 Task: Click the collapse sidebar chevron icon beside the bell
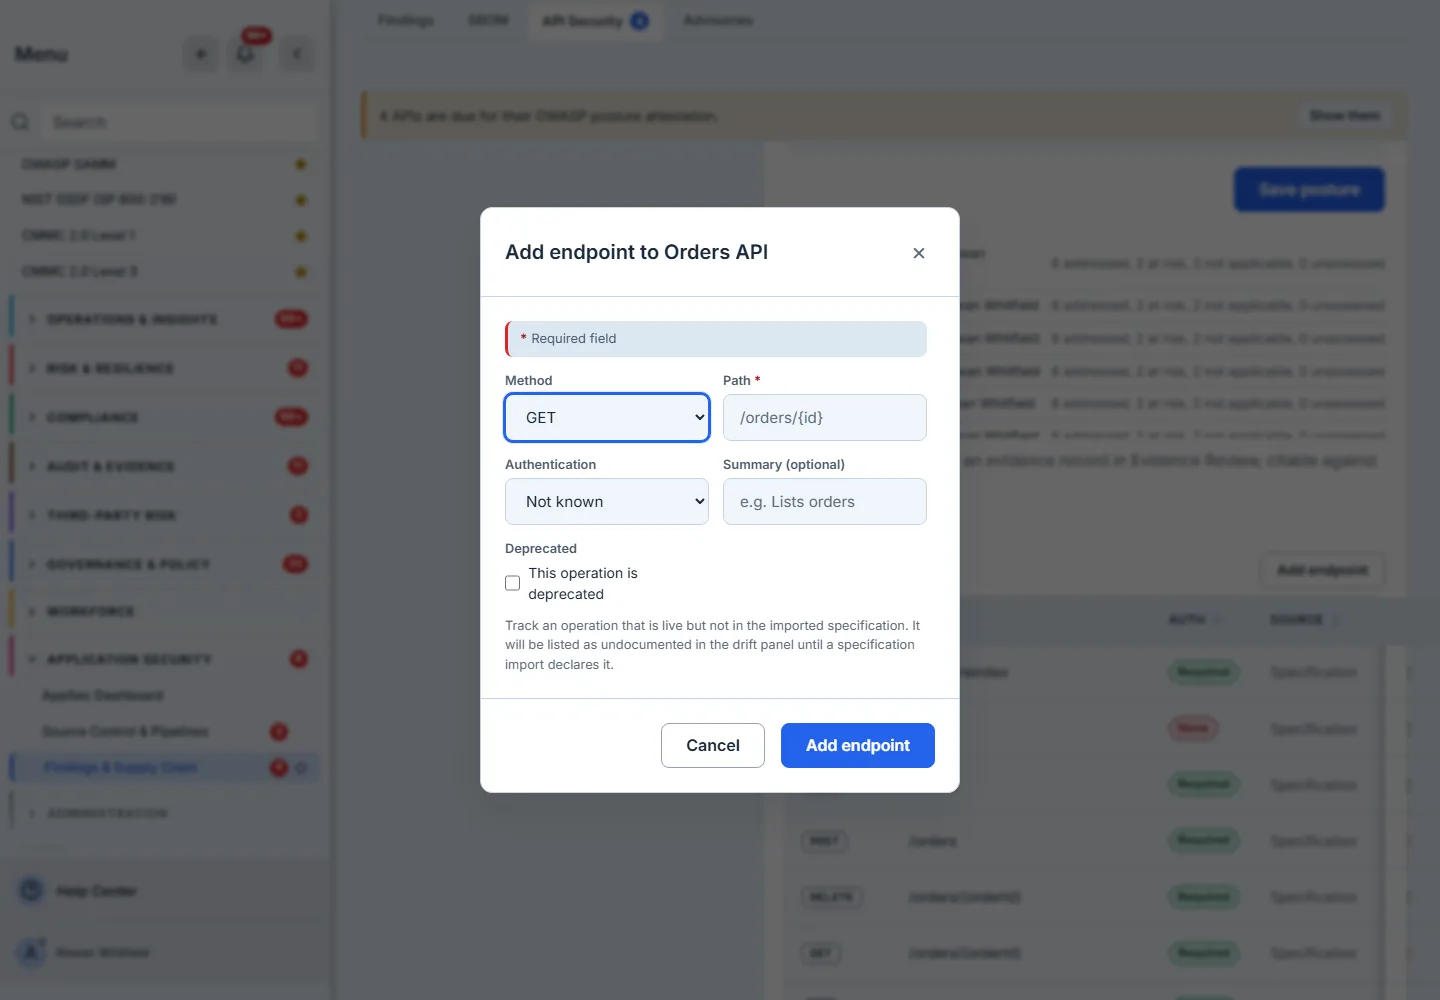click(x=296, y=54)
